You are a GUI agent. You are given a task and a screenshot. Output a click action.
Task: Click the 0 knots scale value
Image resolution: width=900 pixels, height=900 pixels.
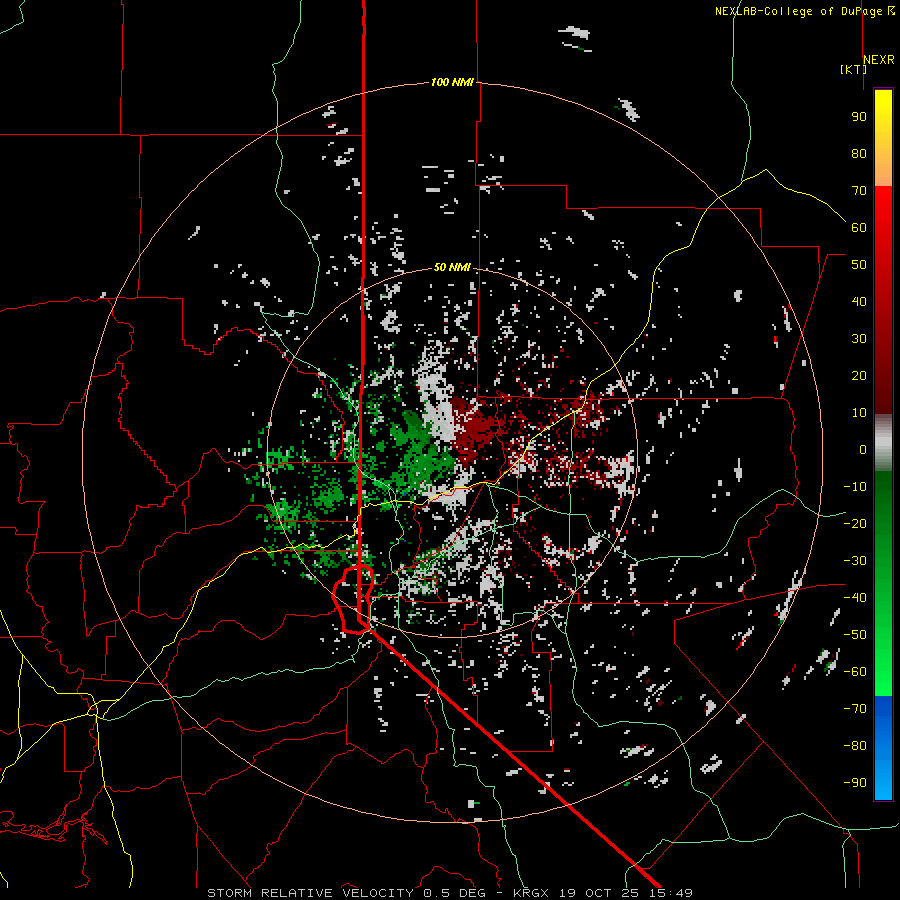[863, 449]
